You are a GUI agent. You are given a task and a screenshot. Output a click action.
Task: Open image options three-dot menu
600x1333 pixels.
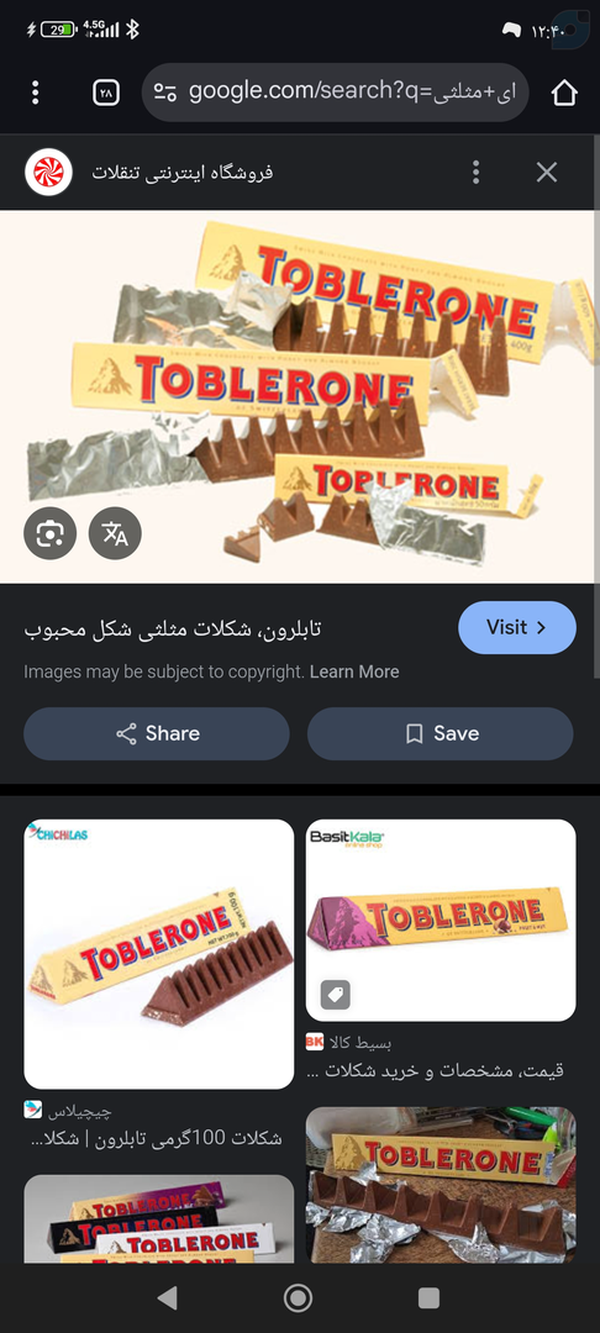[476, 172]
